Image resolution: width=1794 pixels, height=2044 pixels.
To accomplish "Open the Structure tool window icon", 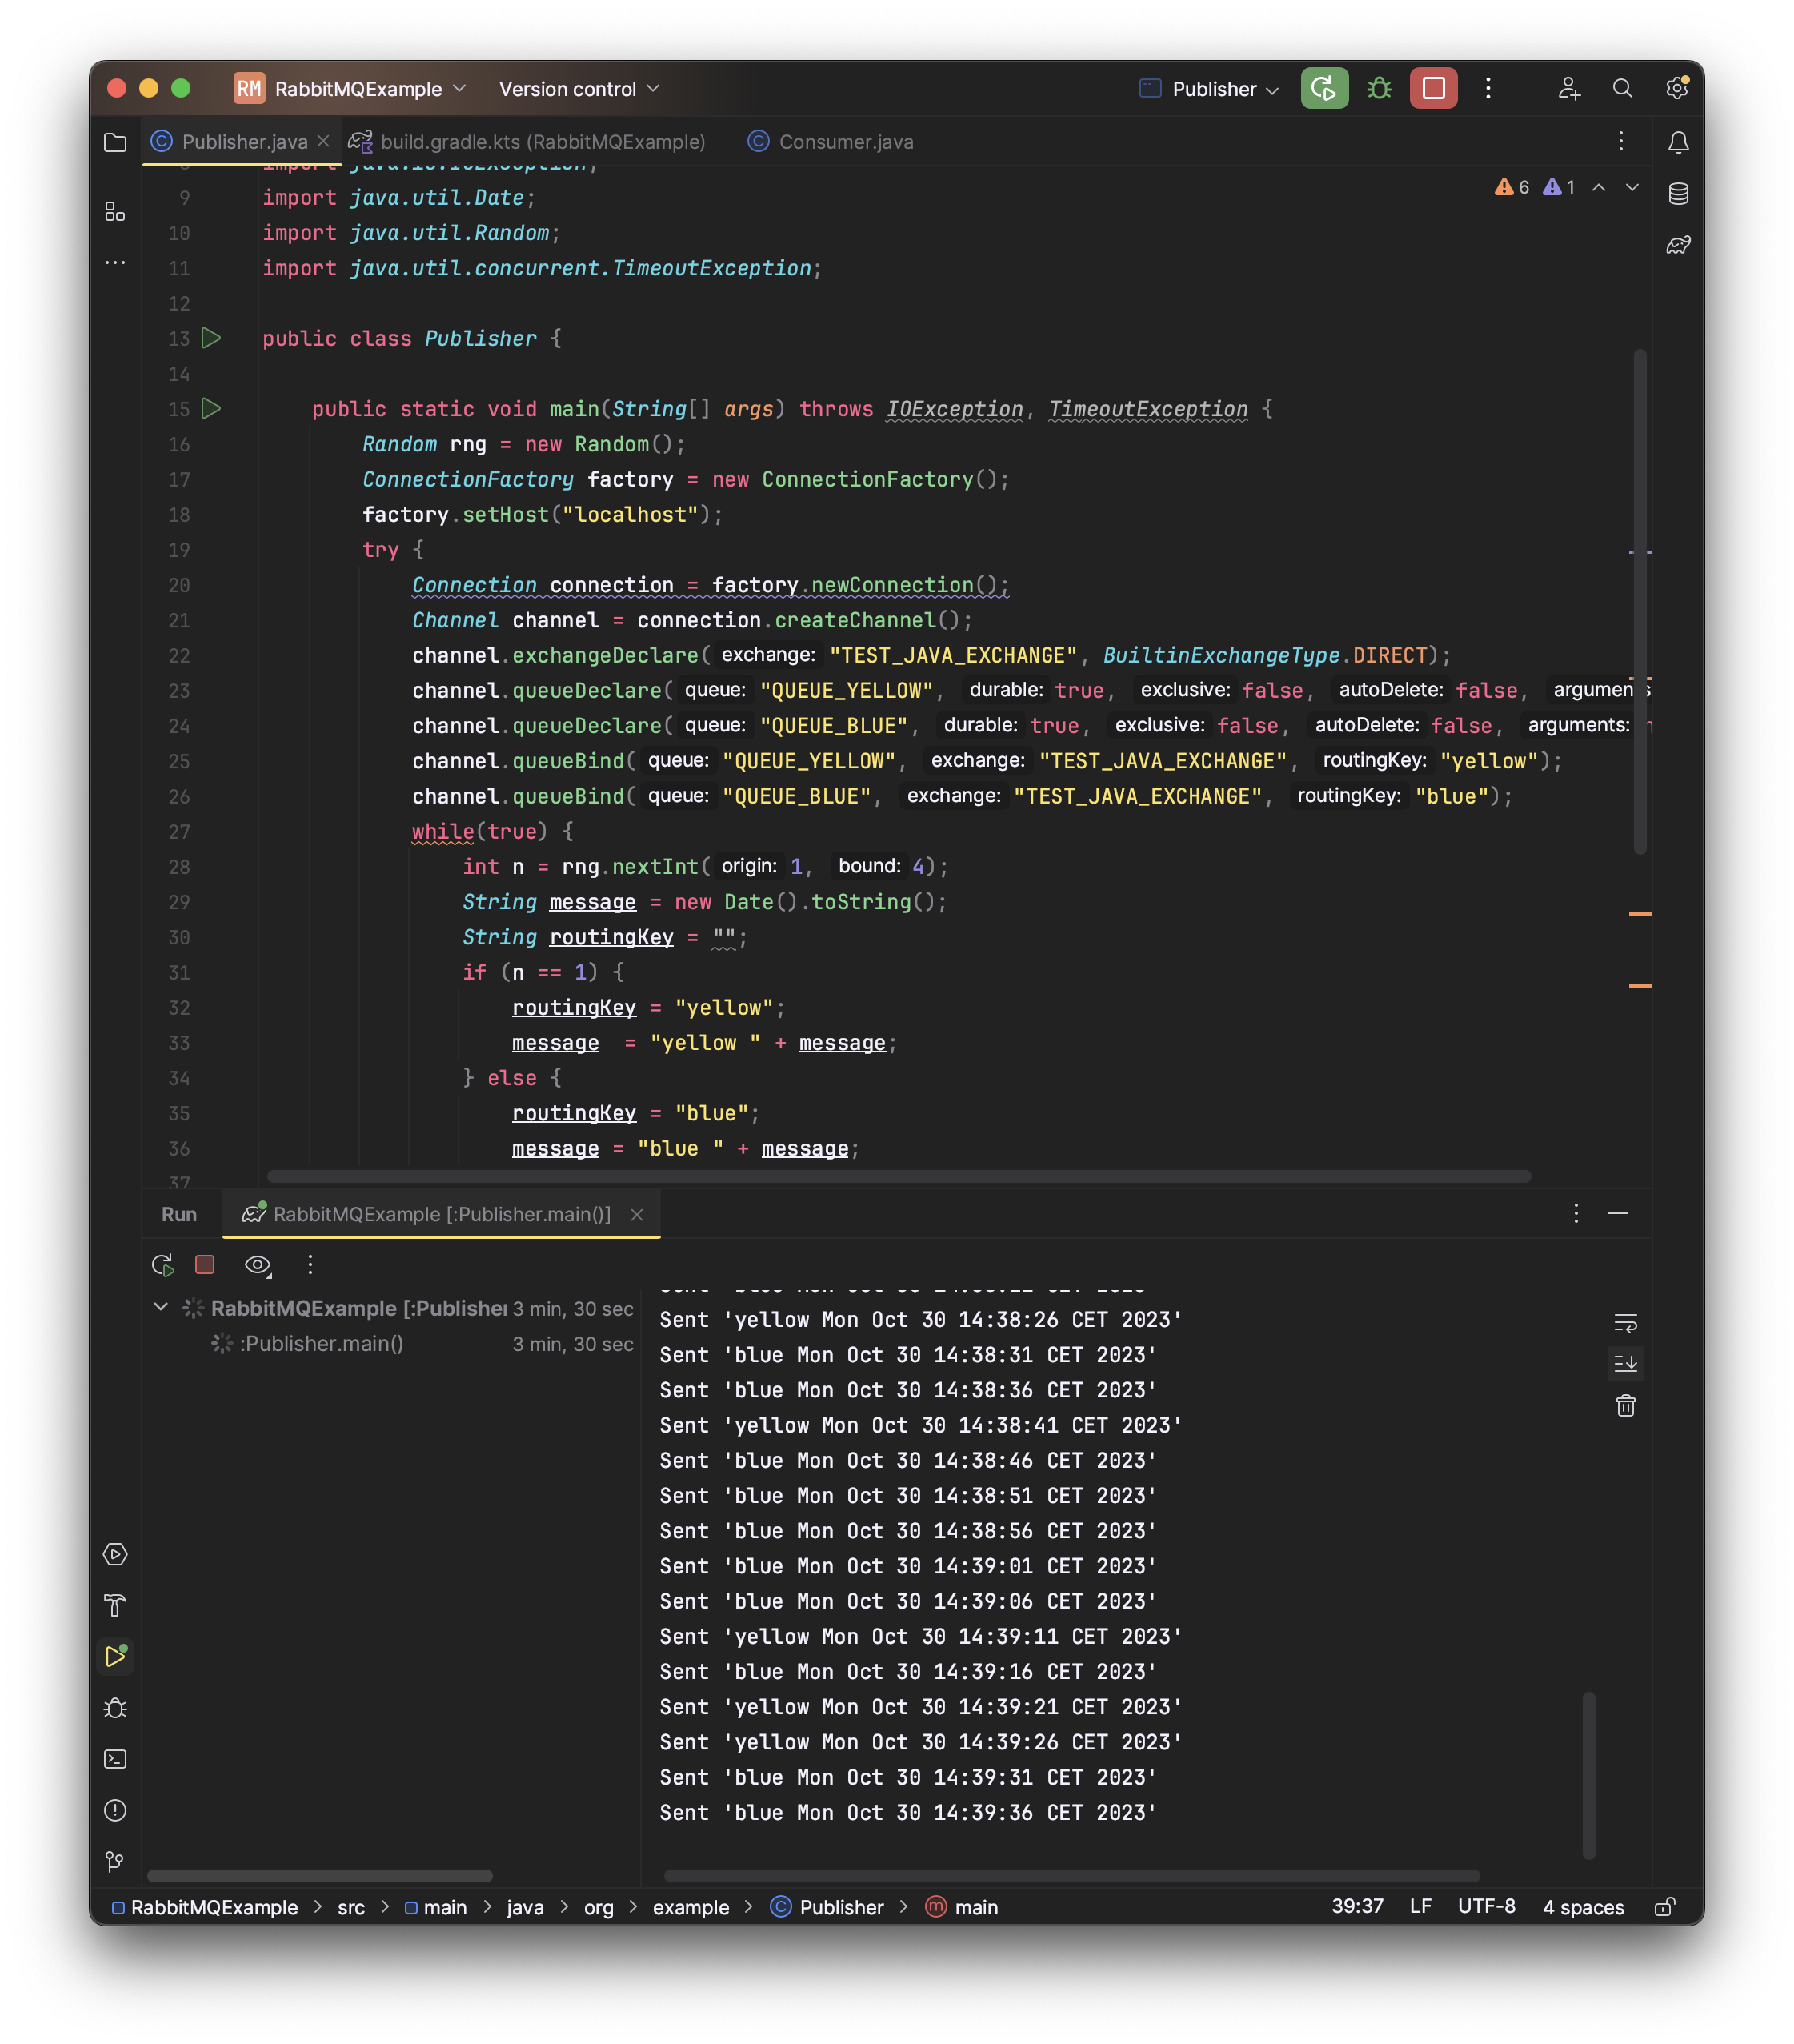I will (115, 211).
